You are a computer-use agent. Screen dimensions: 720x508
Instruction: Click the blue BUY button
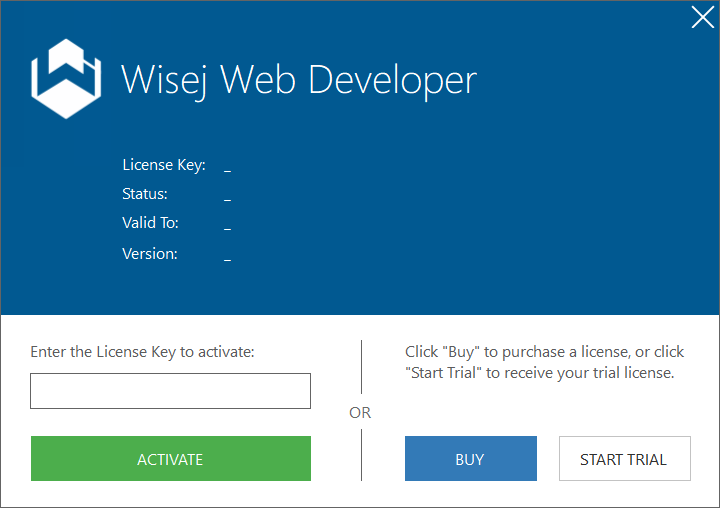[x=471, y=458]
